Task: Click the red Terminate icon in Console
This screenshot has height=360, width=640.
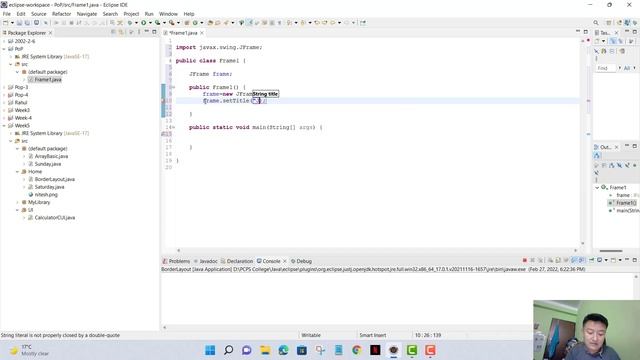Action: [x=525, y=260]
